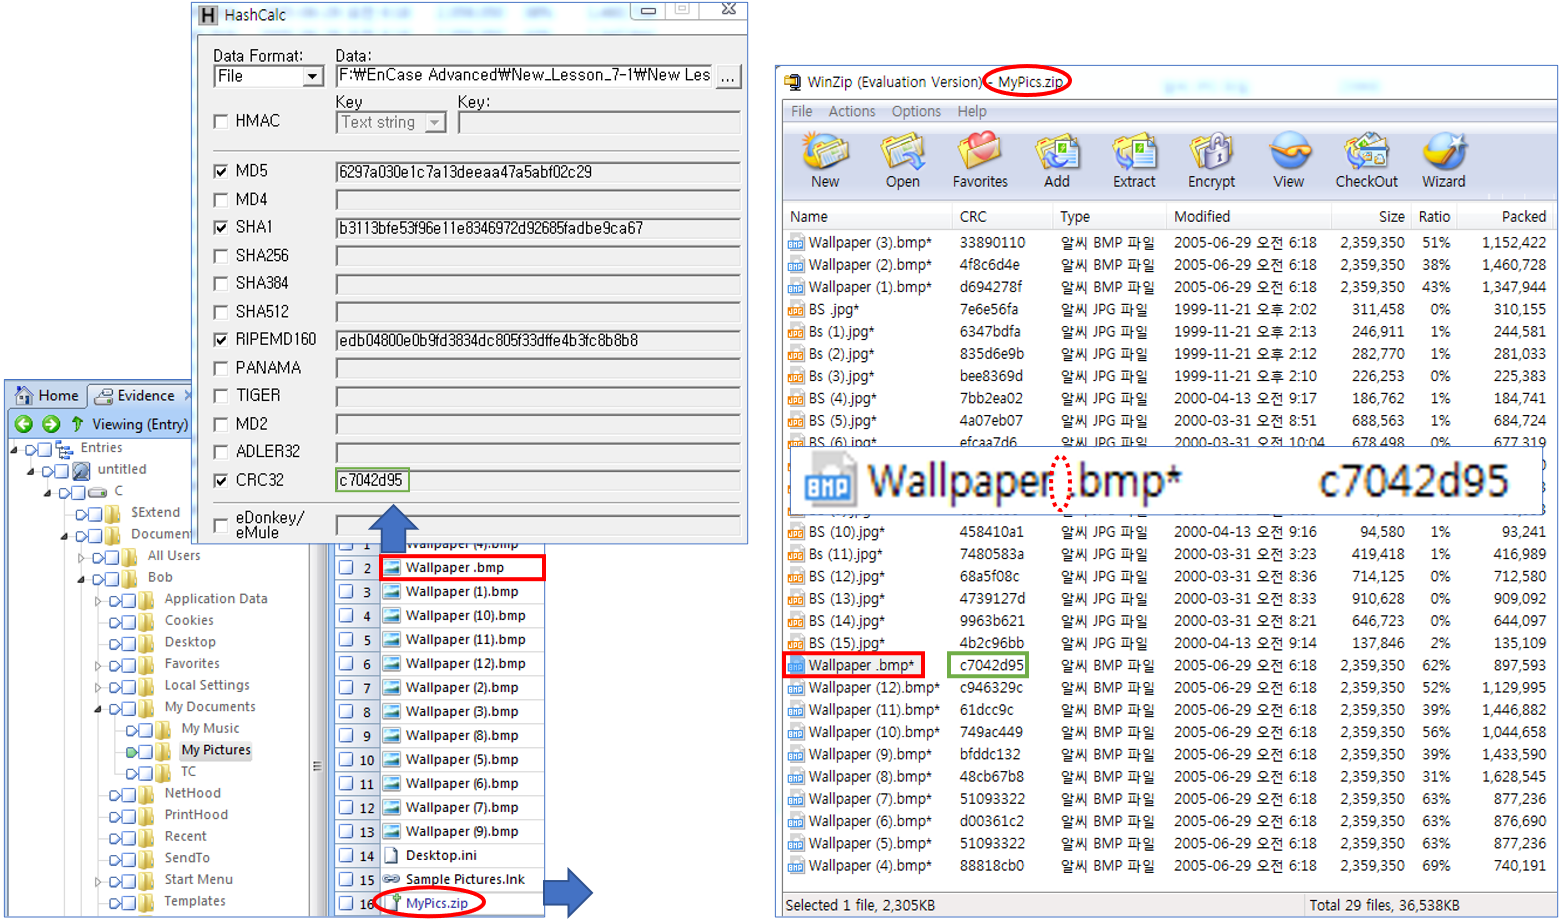
Task: Select the NetHood folder in tree
Action: pos(192,793)
